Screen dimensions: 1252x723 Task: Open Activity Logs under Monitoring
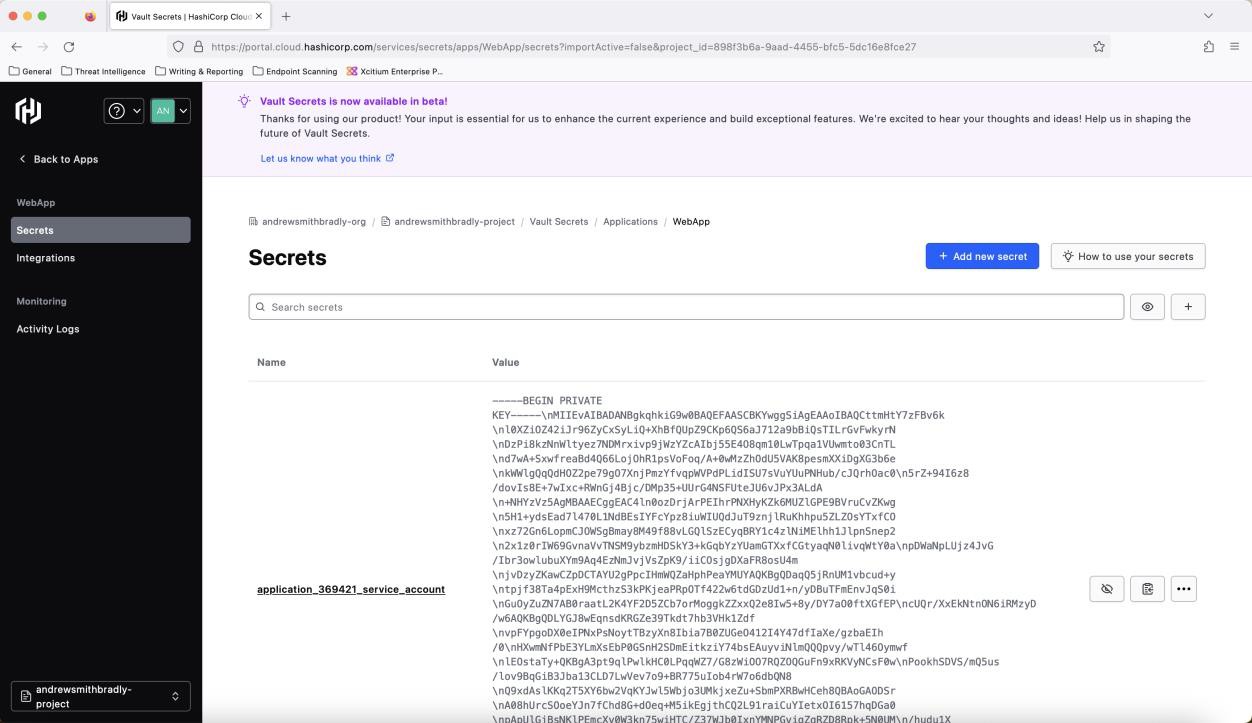[x=48, y=328]
